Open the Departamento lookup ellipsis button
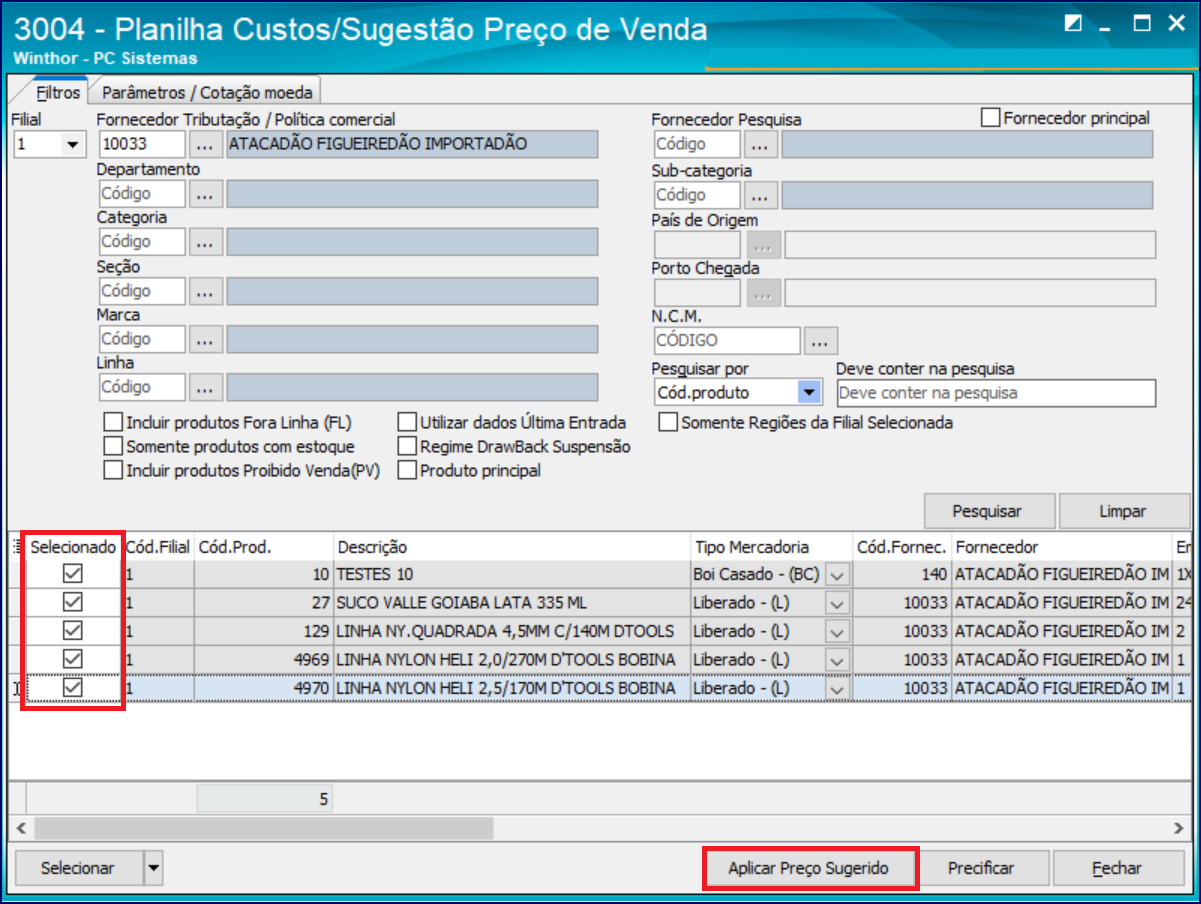 click(205, 194)
